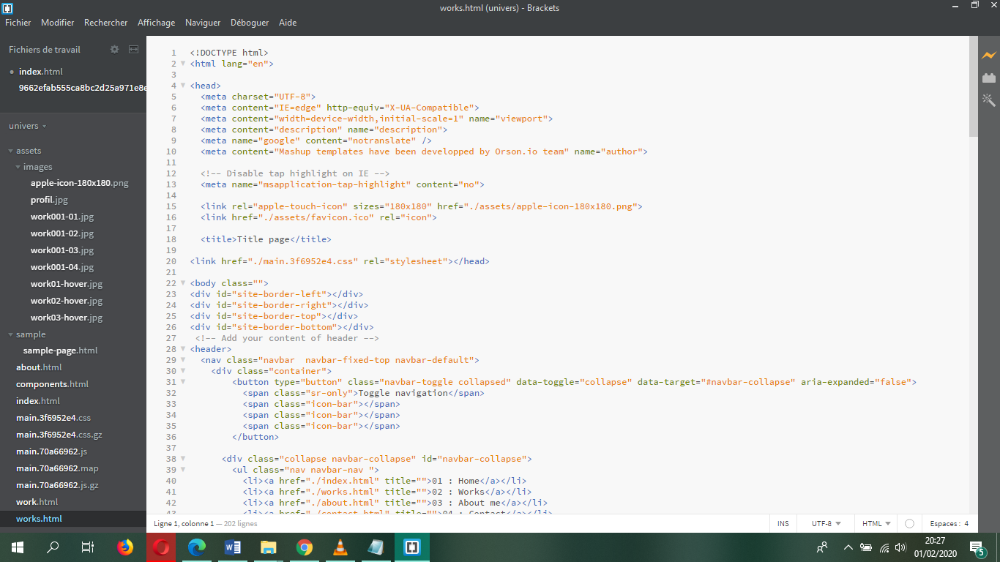The height and width of the screenshot is (562, 1000).
Task: Click Brackets app icon in title bar
Action: point(8,8)
